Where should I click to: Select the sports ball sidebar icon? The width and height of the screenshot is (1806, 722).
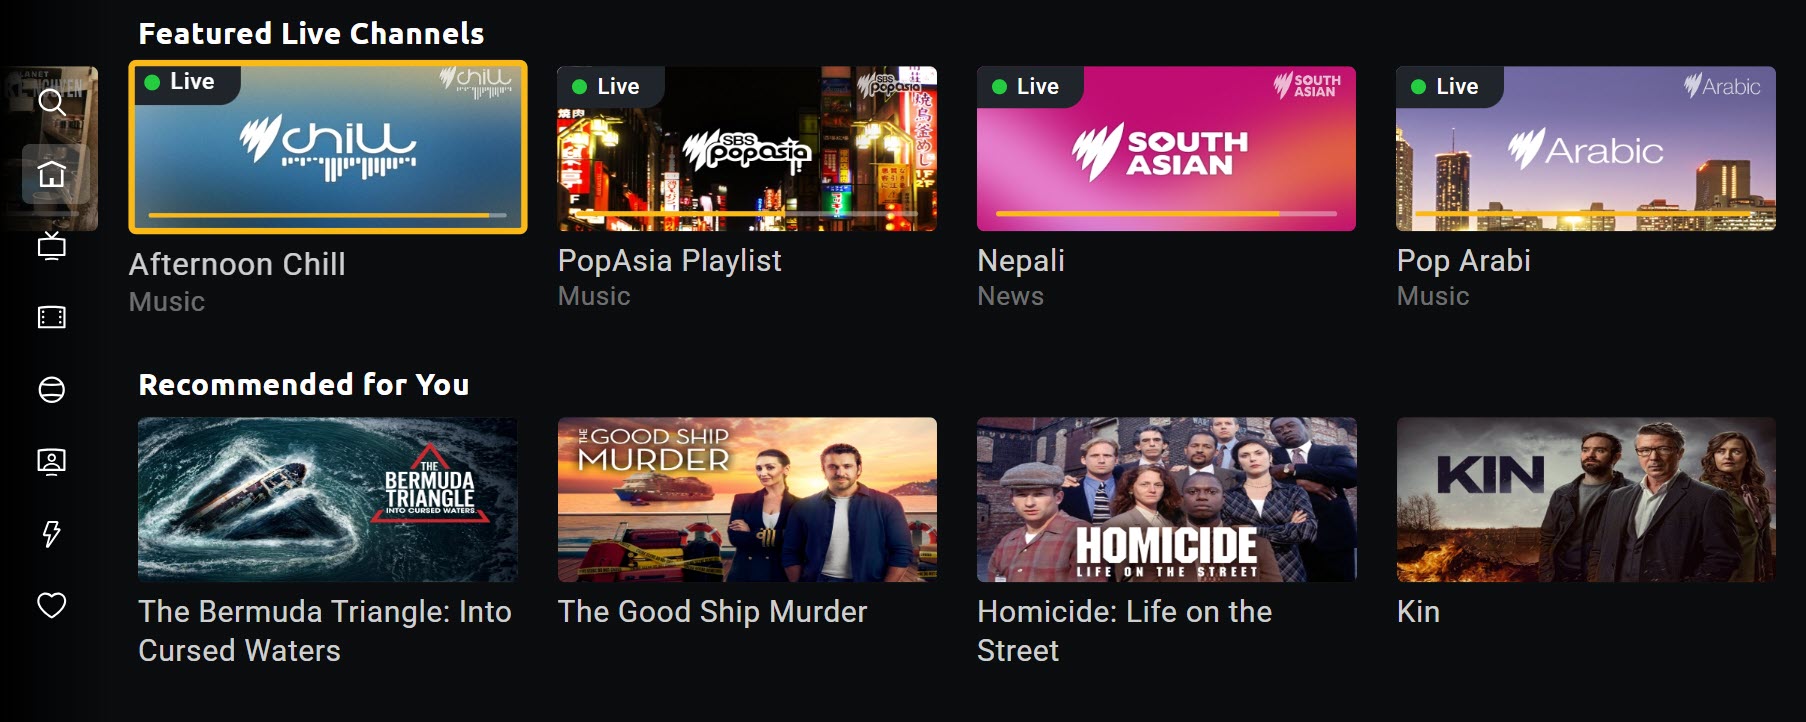click(x=51, y=390)
